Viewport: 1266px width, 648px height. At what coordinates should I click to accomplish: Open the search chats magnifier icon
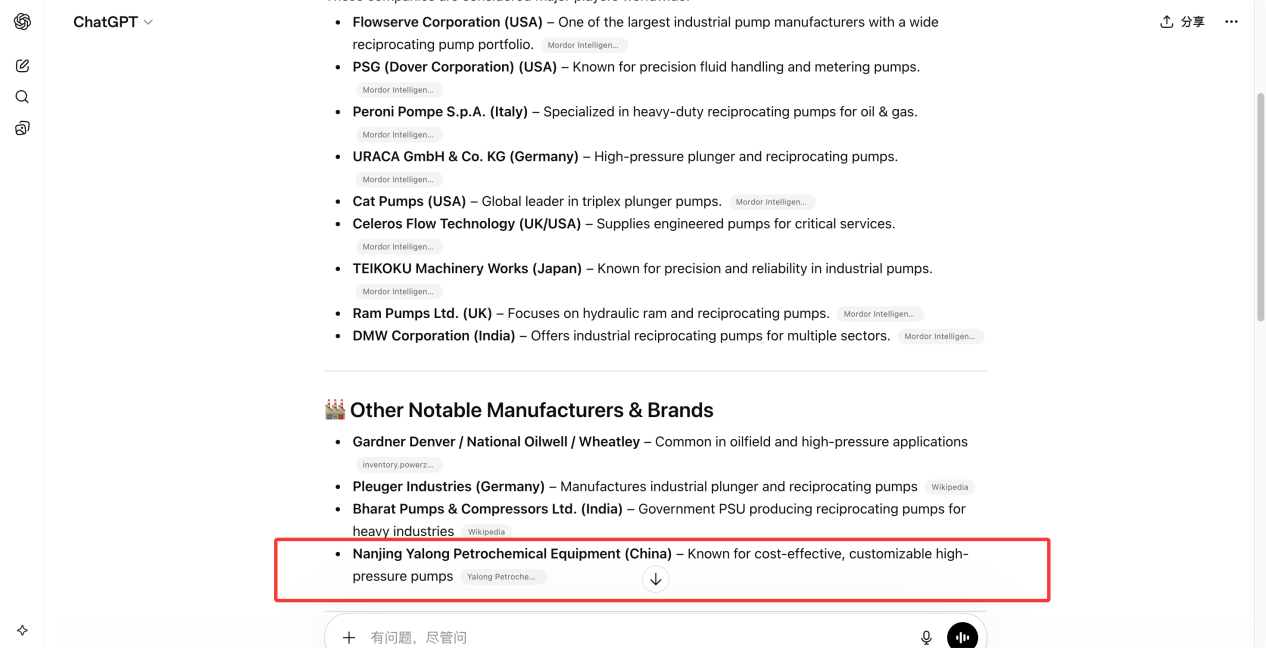coord(22,97)
